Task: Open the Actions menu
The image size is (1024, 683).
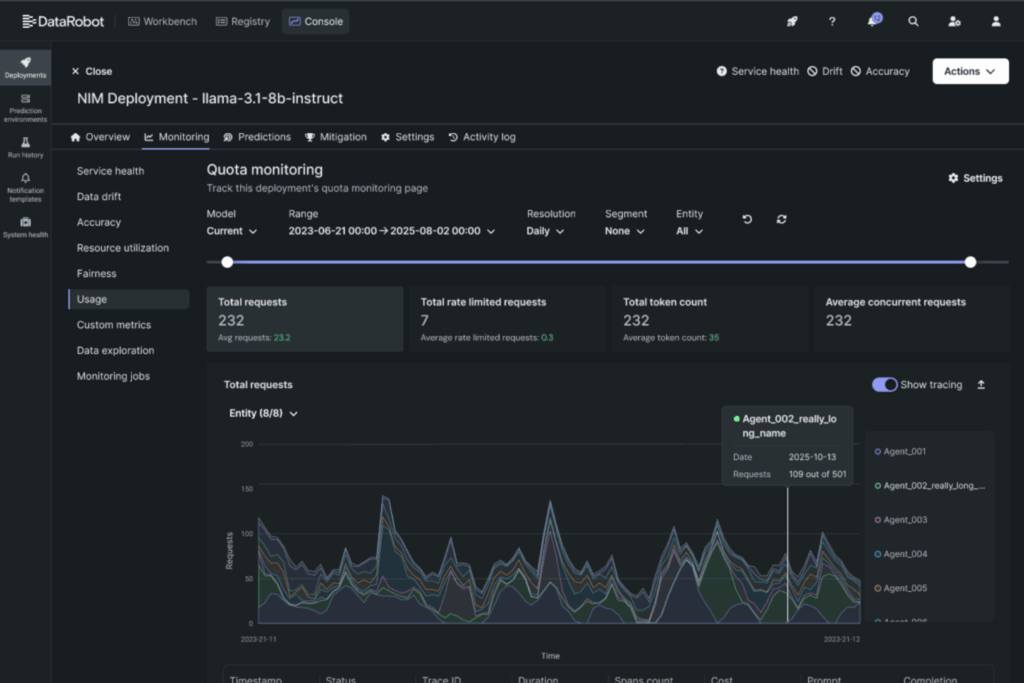Action: pos(969,71)
